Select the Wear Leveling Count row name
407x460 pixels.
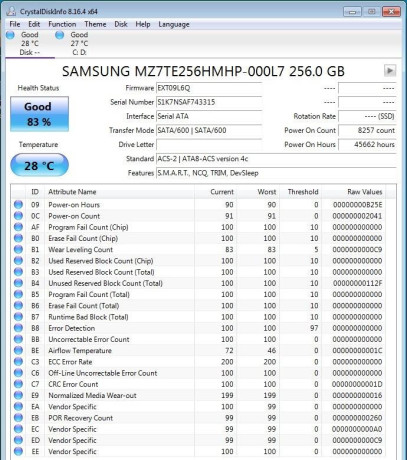click(80, 250)
